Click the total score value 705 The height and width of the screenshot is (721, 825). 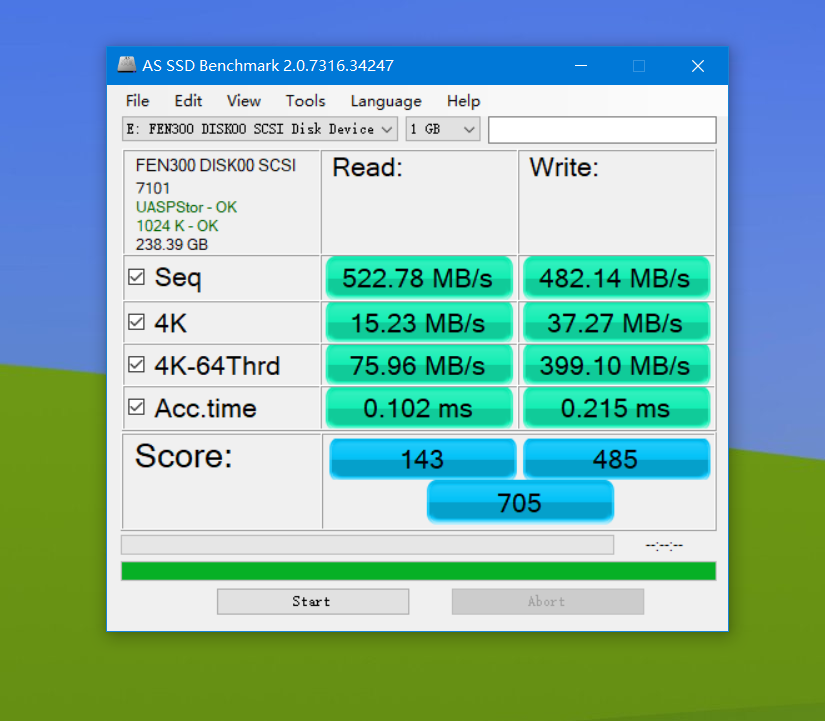click(x=520, y=503)
